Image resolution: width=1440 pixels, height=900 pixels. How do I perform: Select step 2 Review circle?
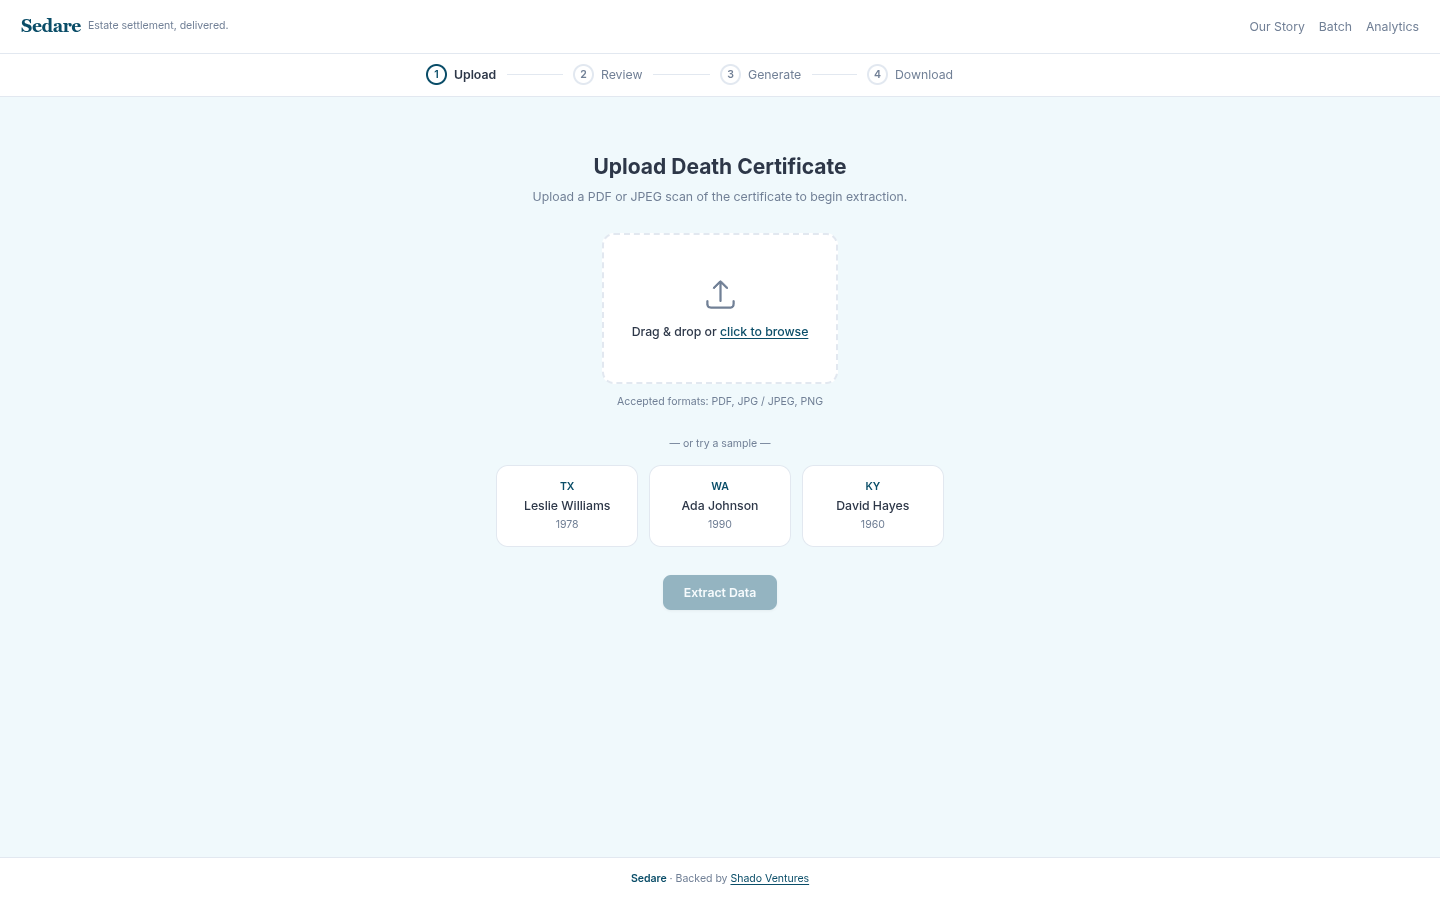583,75
